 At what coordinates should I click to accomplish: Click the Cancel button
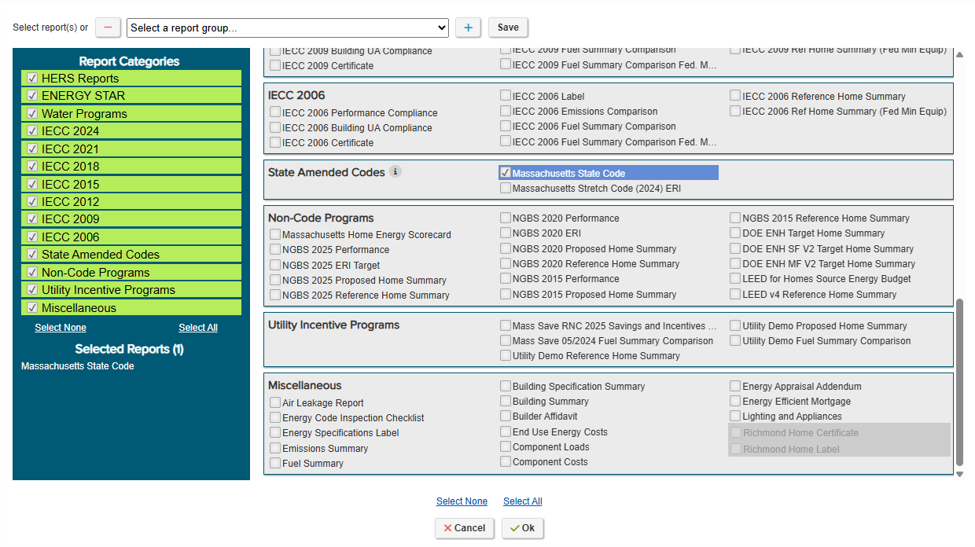[x=464, y=528]
